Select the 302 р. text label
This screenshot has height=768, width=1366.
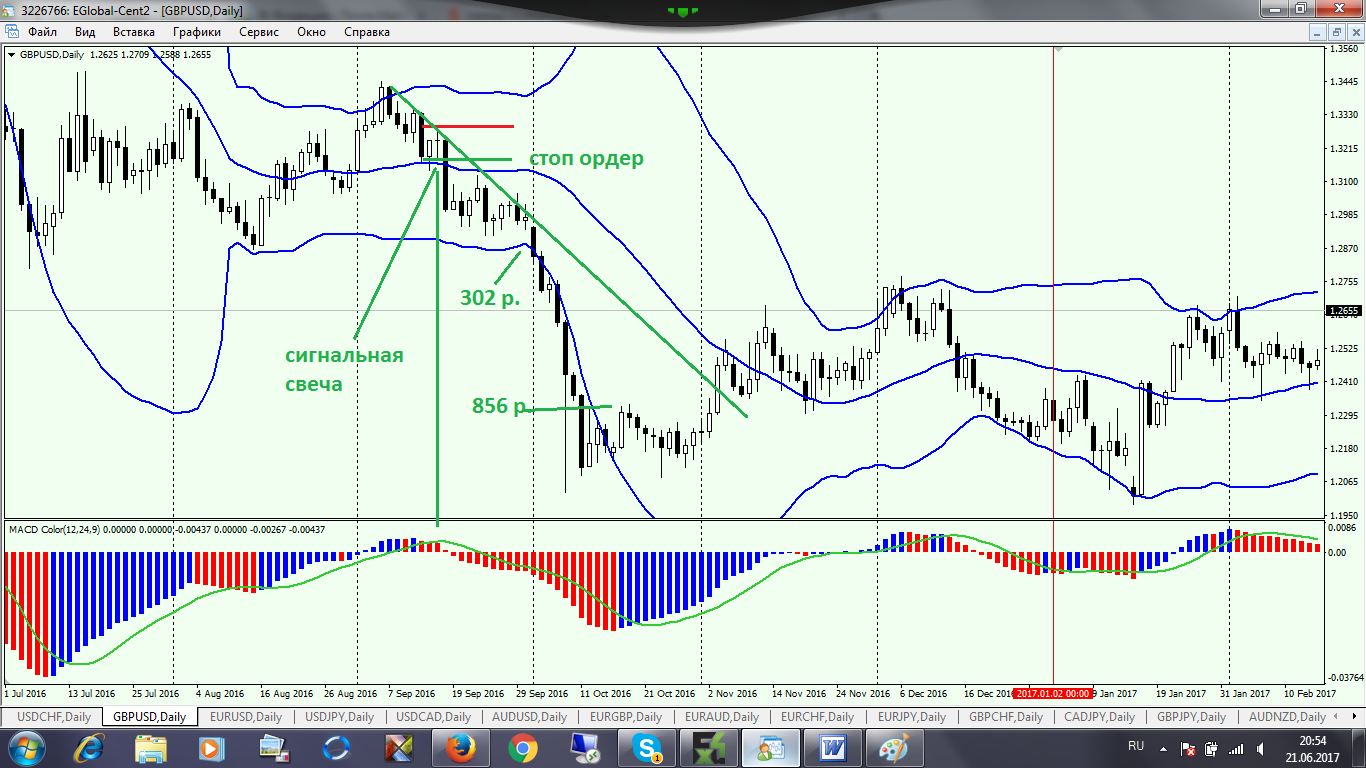click(x=490, y=297)
